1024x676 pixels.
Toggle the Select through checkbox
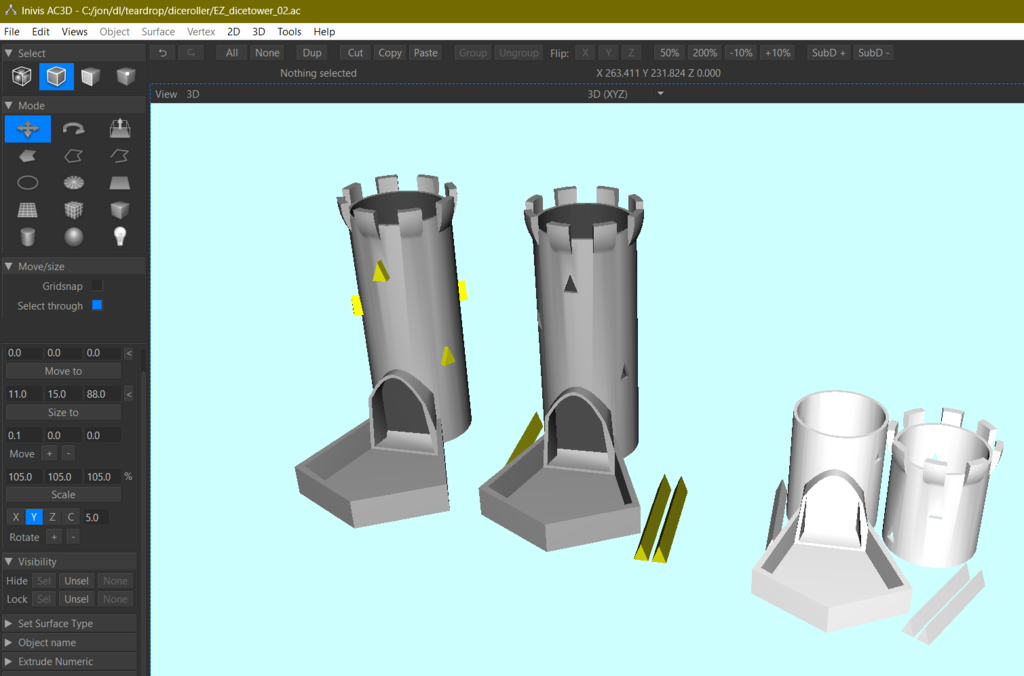97,306
